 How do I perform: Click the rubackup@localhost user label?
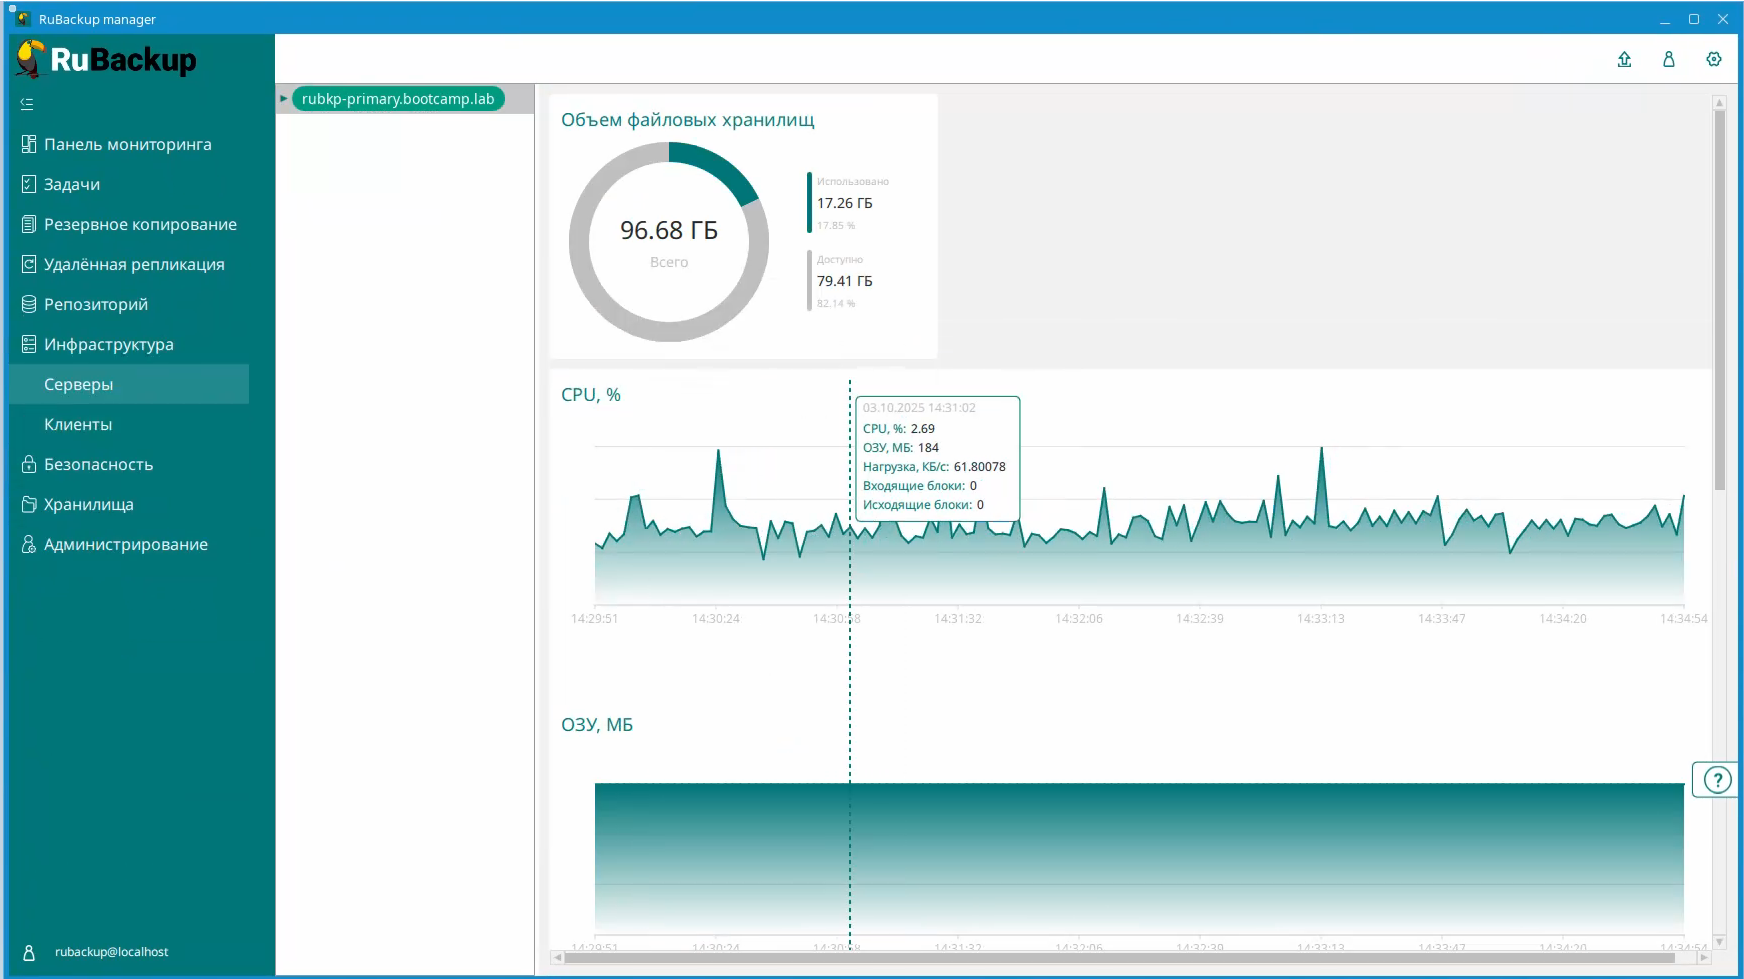pos(111,952)
